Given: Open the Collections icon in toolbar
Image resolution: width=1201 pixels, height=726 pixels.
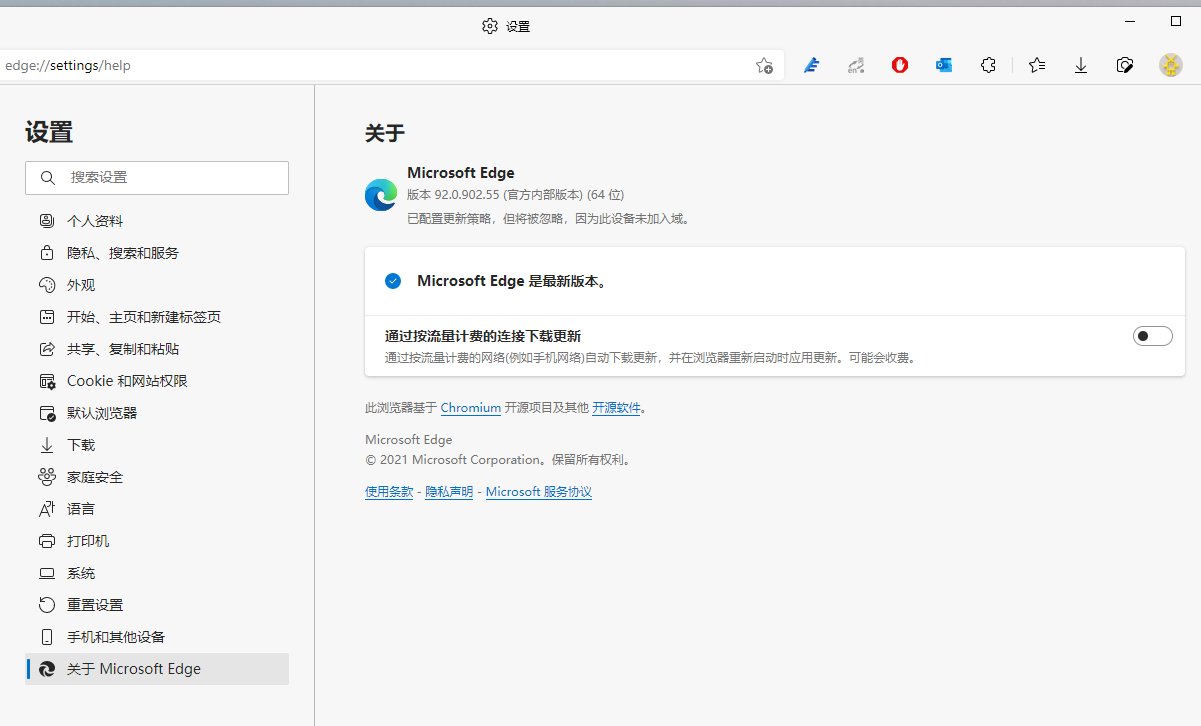Looking at the screenshot, I should pyautogui.click(x=1125, y=66).
